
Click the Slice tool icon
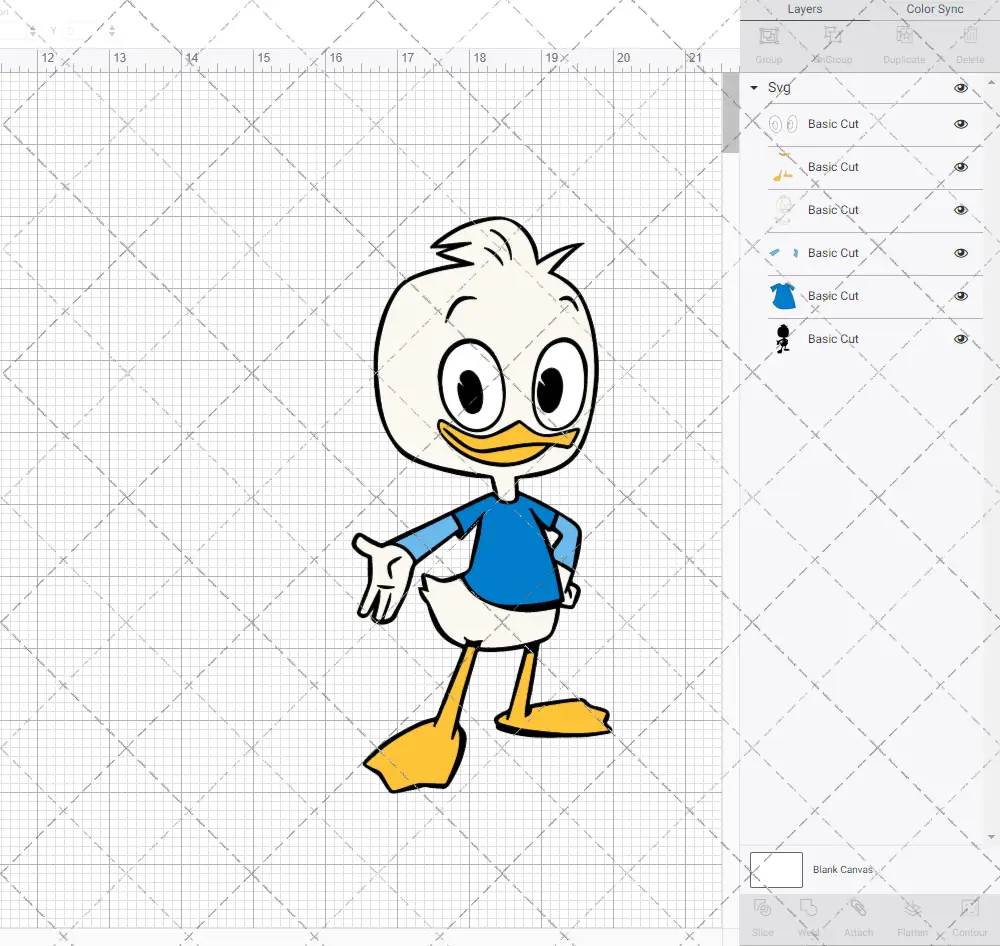(762, 908)
